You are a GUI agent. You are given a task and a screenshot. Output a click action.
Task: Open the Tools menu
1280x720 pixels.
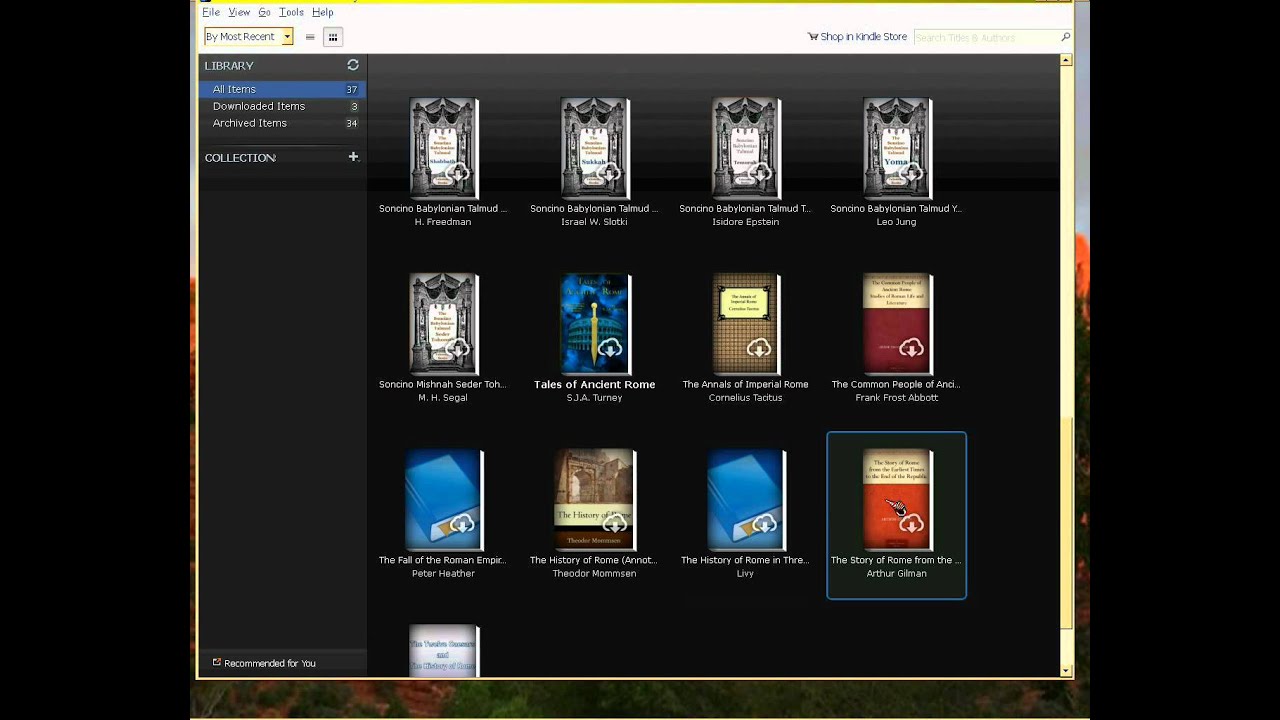coord(291,12)
